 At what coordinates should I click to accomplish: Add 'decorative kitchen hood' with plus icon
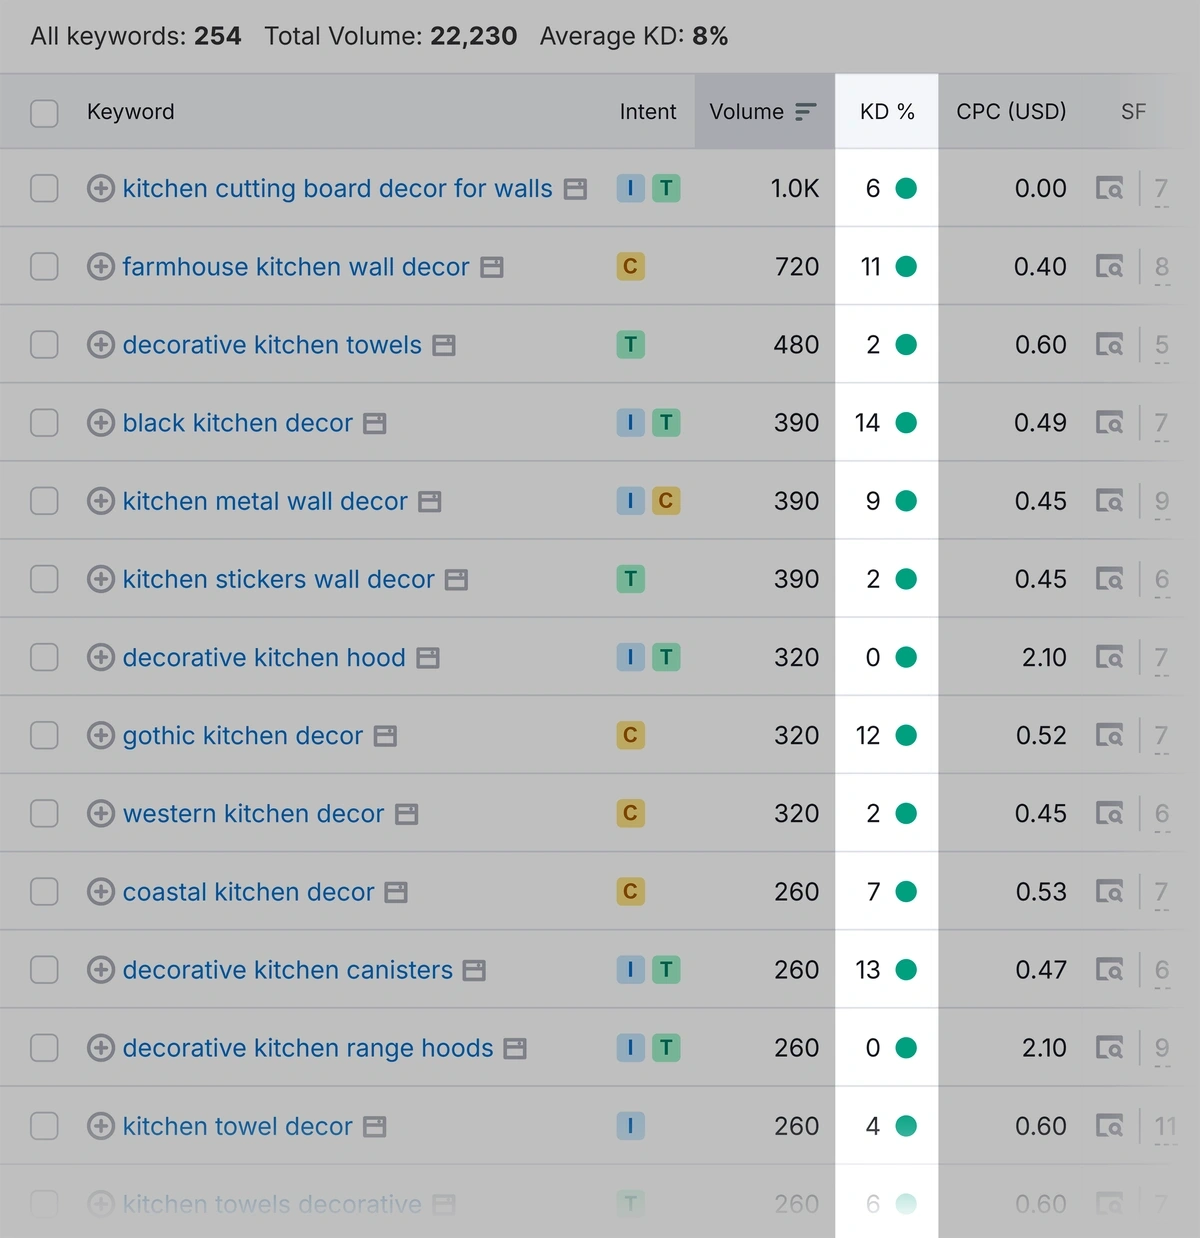101,657
